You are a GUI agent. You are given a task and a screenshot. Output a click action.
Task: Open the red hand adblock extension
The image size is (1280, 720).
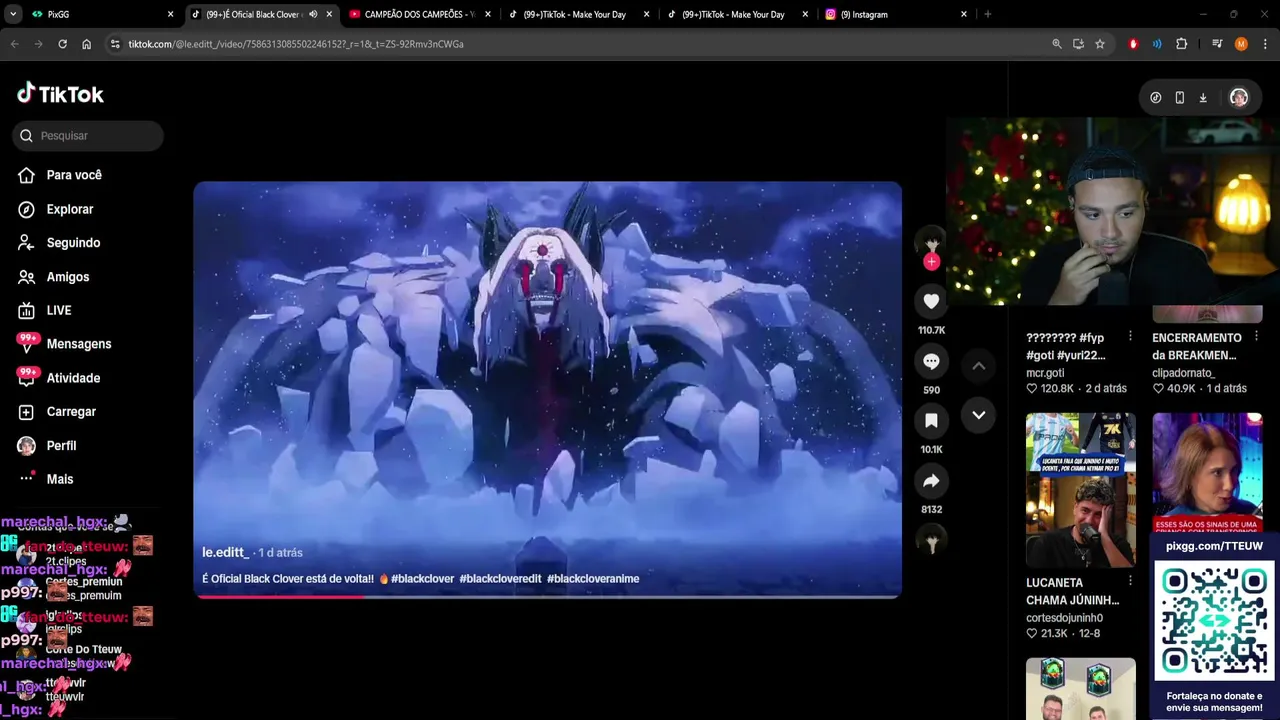(x=1133, y=44)
